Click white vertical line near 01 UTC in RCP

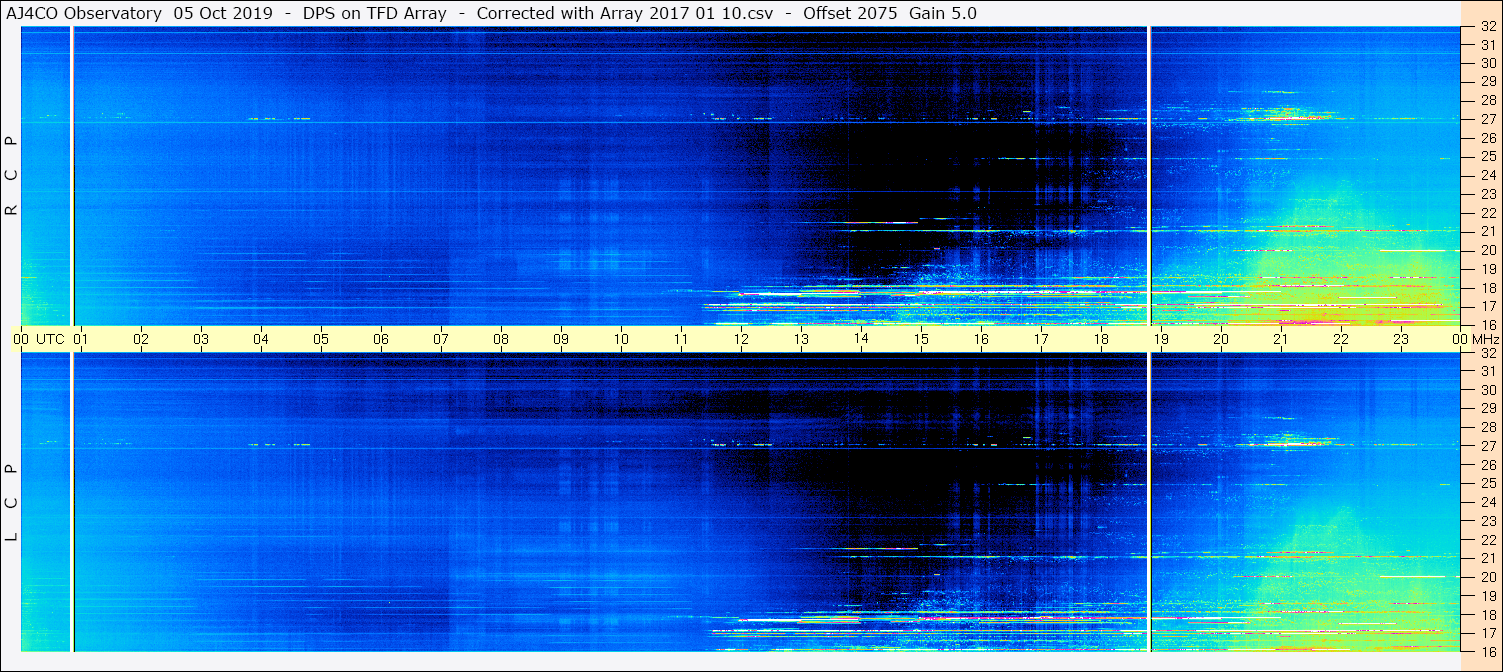click(x=72, y=175)
